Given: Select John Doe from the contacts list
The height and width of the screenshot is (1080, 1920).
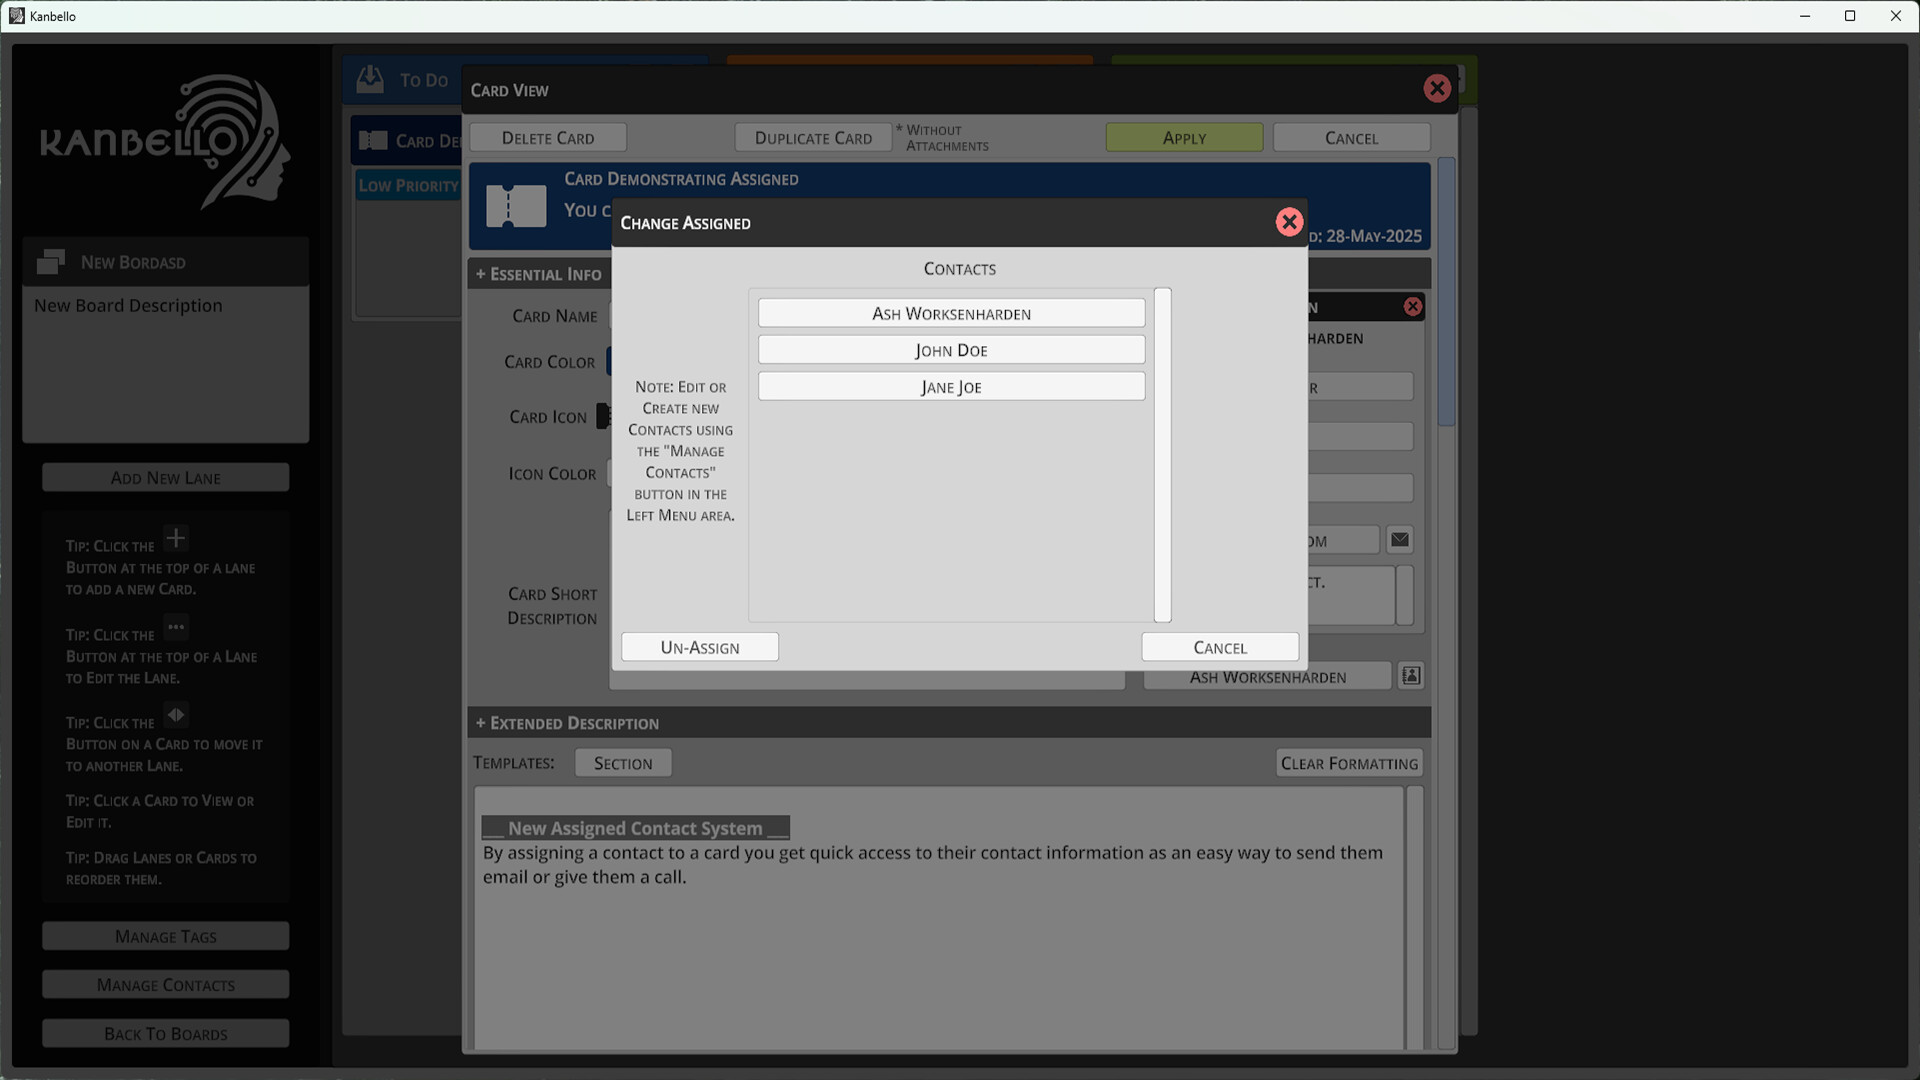Looking at the screenshot, I should point(951,349).
